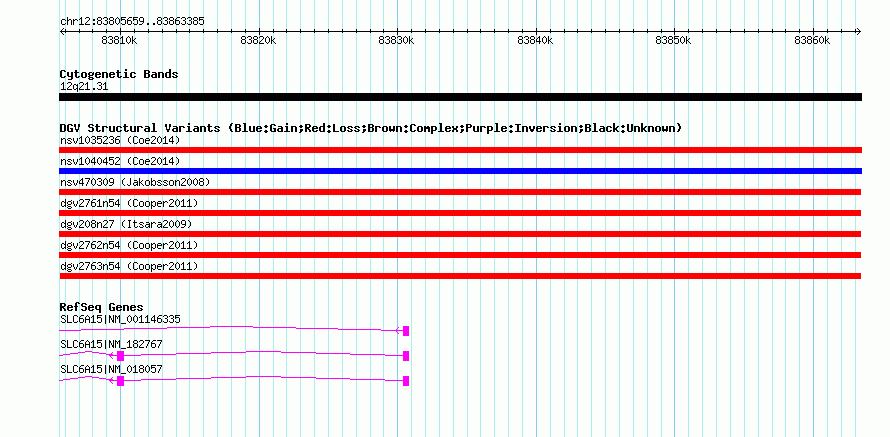Click the exon box of NM_001146335 transcript
This screenshot has width=890, height=437.
point(406,331)
